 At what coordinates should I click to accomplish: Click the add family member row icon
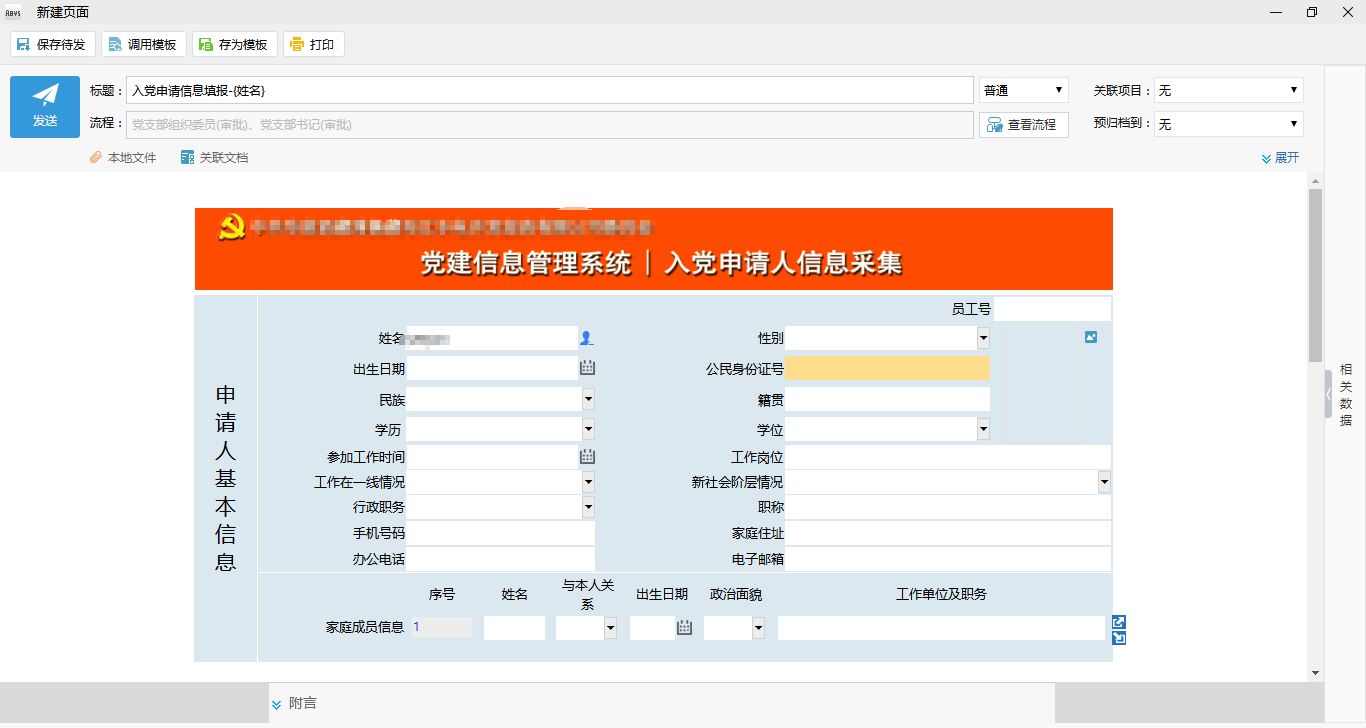coord(1118,622)
